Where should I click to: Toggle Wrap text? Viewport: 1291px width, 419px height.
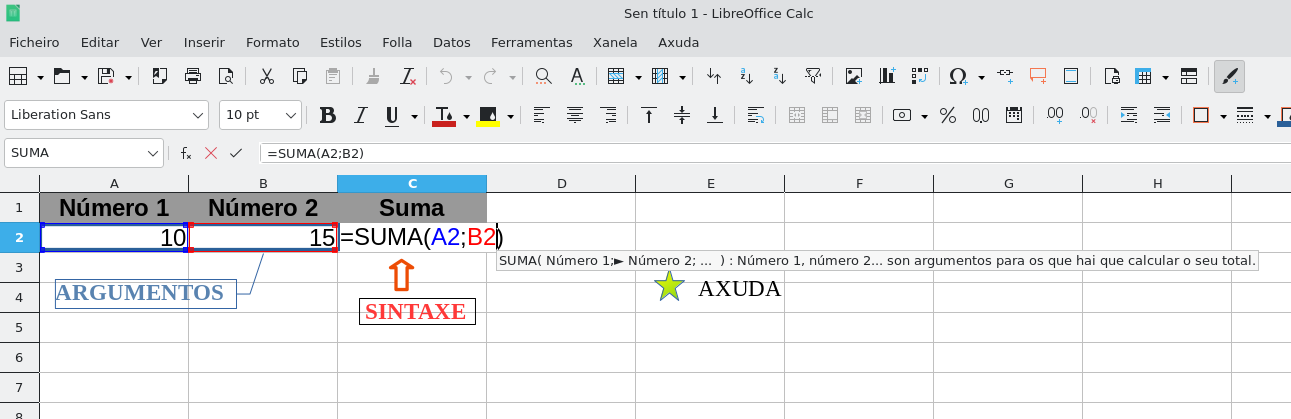point(756,115)
